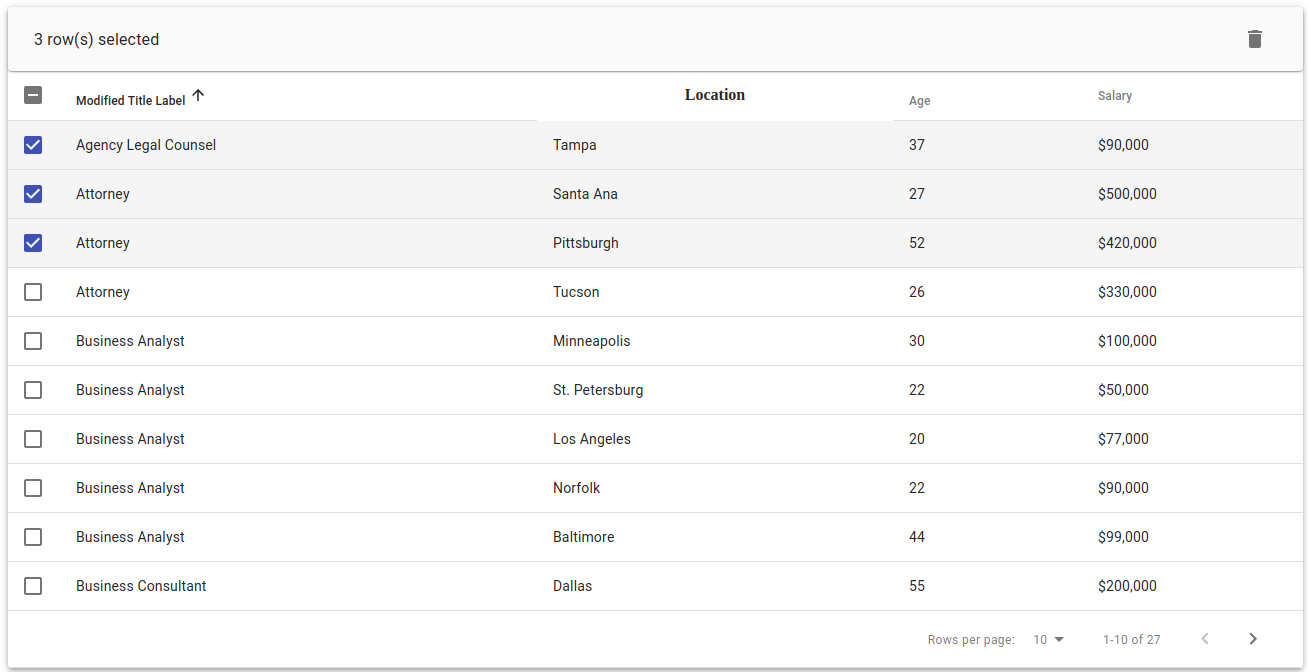Click the '1-10 of 27' pagination label

click(1131, 639)
